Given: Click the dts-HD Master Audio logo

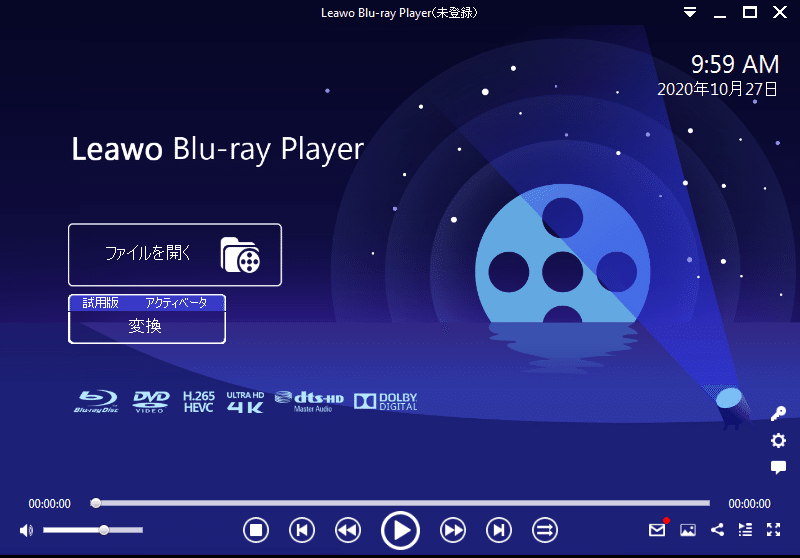Looking at the screenshot, I should (x=309, y=401).
